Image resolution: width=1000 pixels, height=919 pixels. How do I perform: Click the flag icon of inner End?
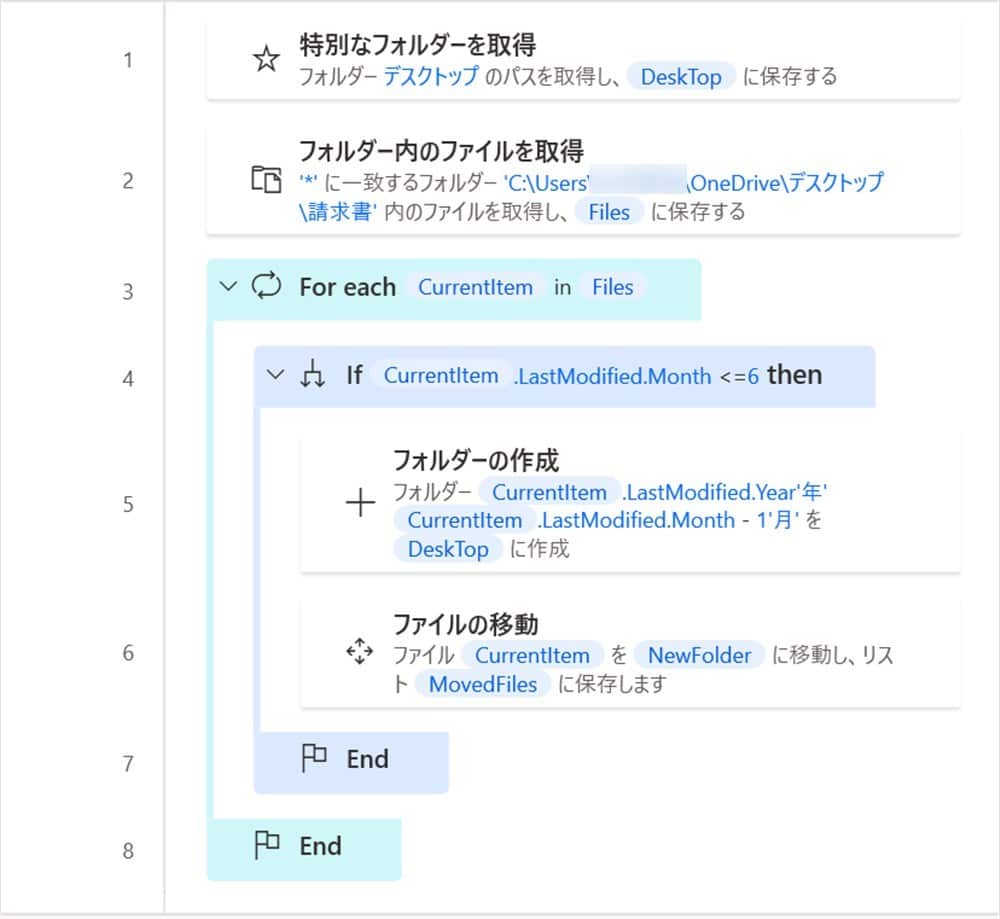click(x=314, y=759)
